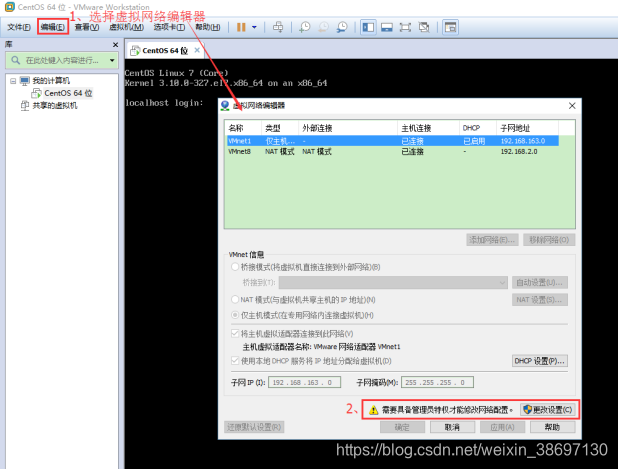Click the orange pause VM icon
The image size is (618, 469).
coord(241,27)
